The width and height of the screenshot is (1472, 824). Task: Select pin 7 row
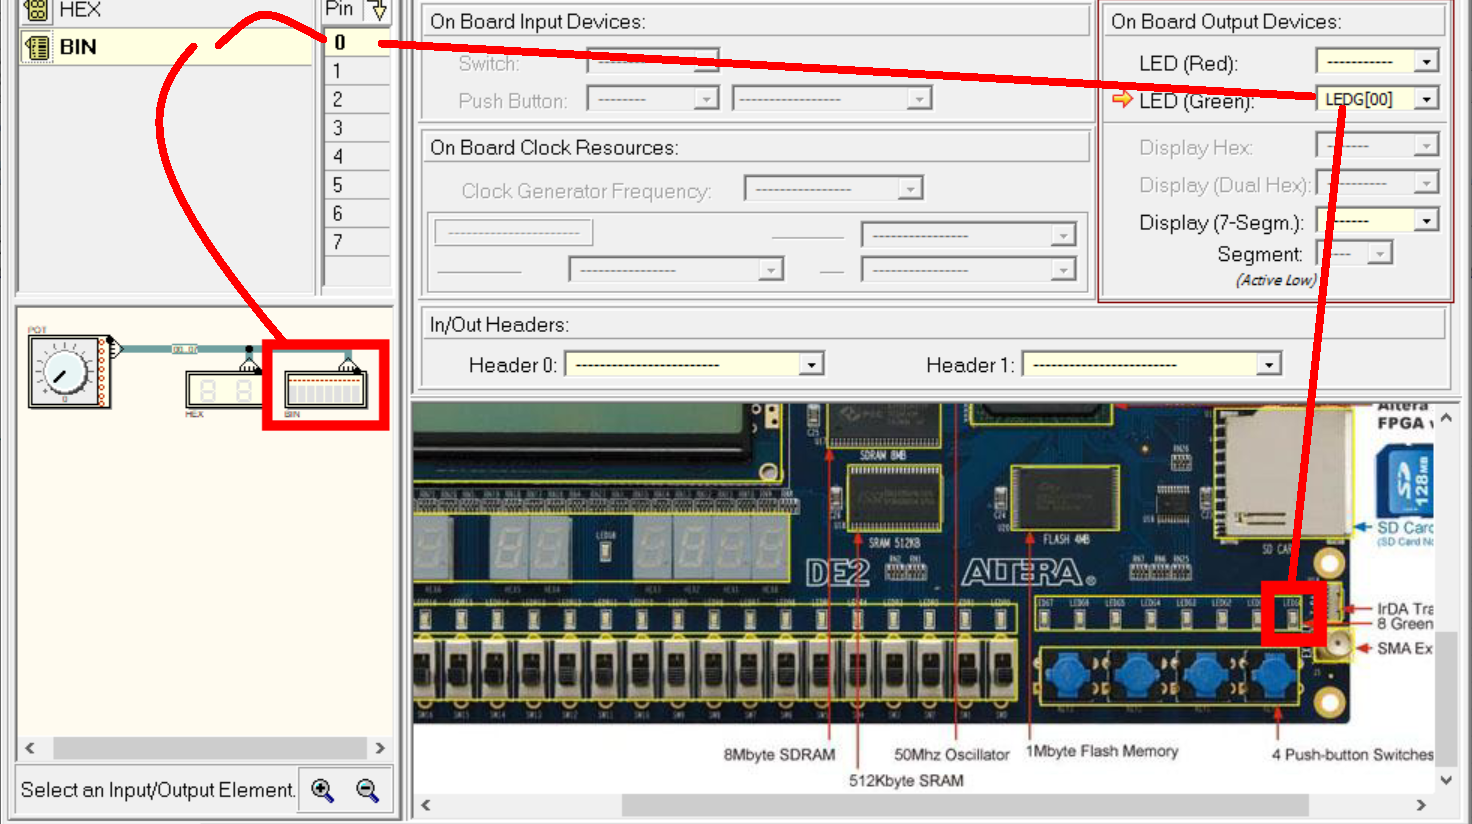(x=356, y=242)
